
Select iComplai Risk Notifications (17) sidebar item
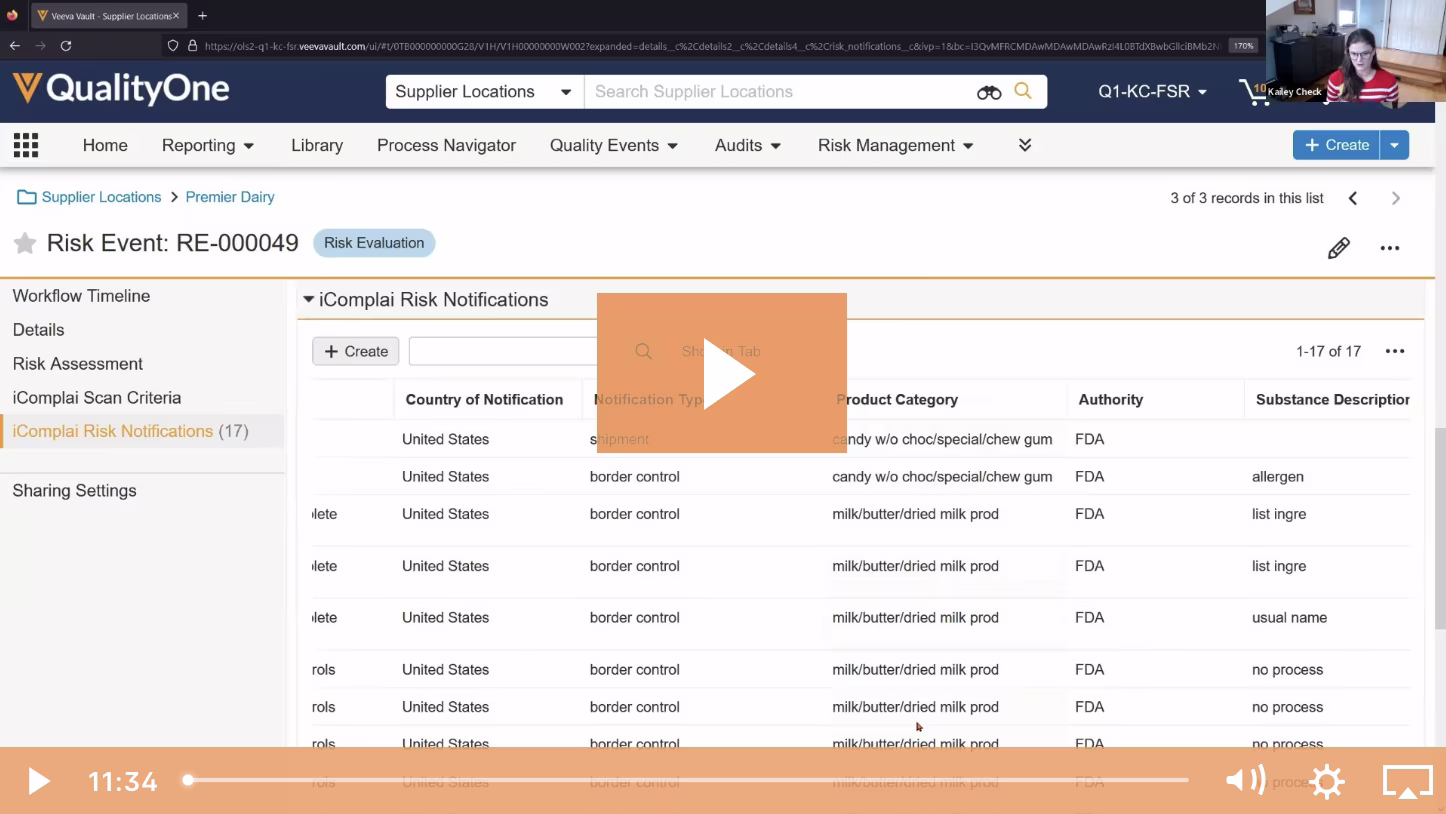point(142,431)
